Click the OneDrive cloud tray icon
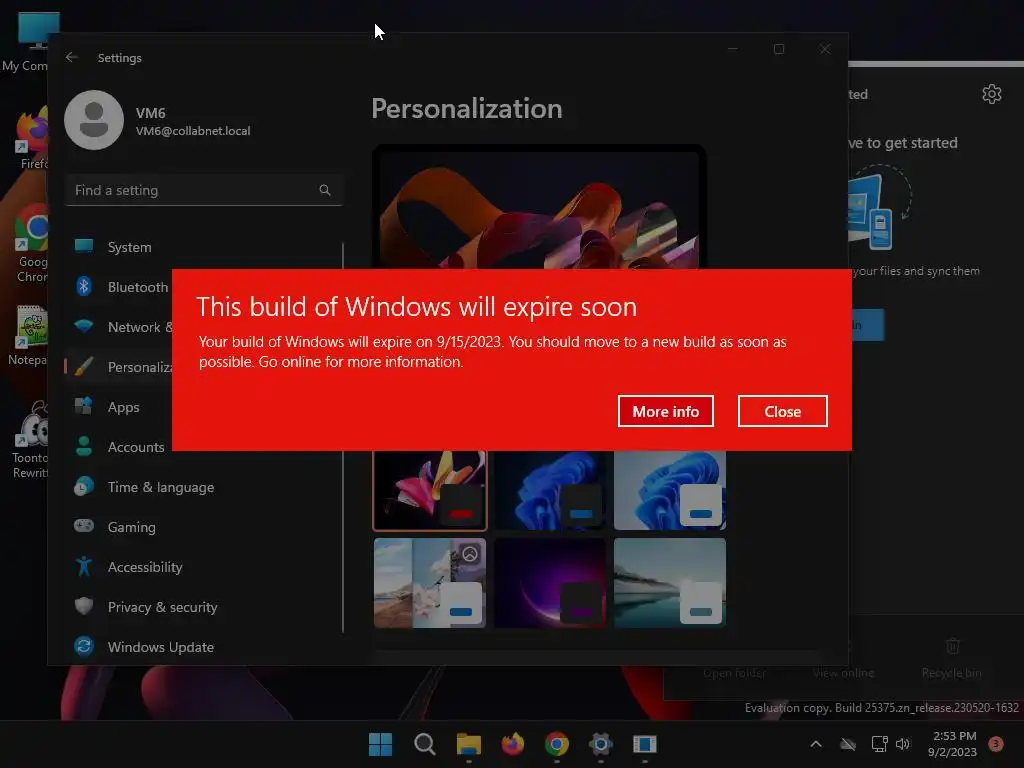Image resolution: width=1024 pixels, height=768 pixels. tap(848, 744)
